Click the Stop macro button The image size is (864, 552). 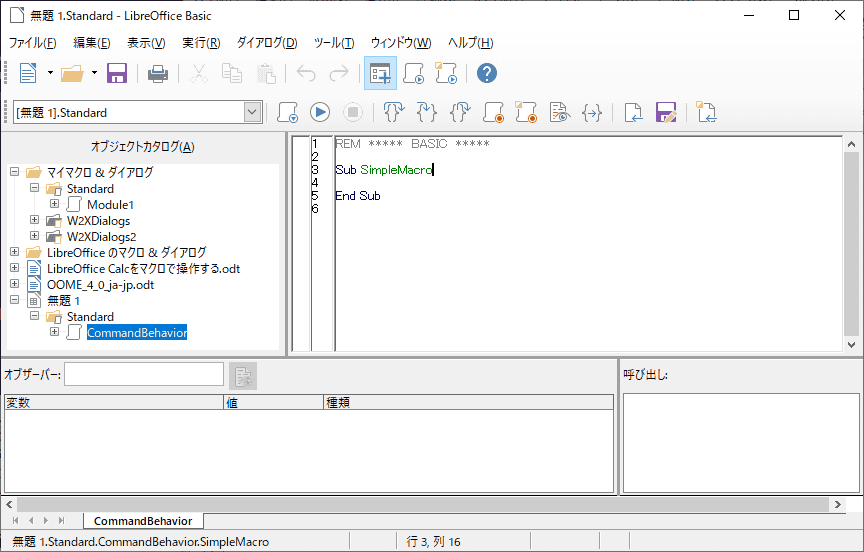pos(353,112)
